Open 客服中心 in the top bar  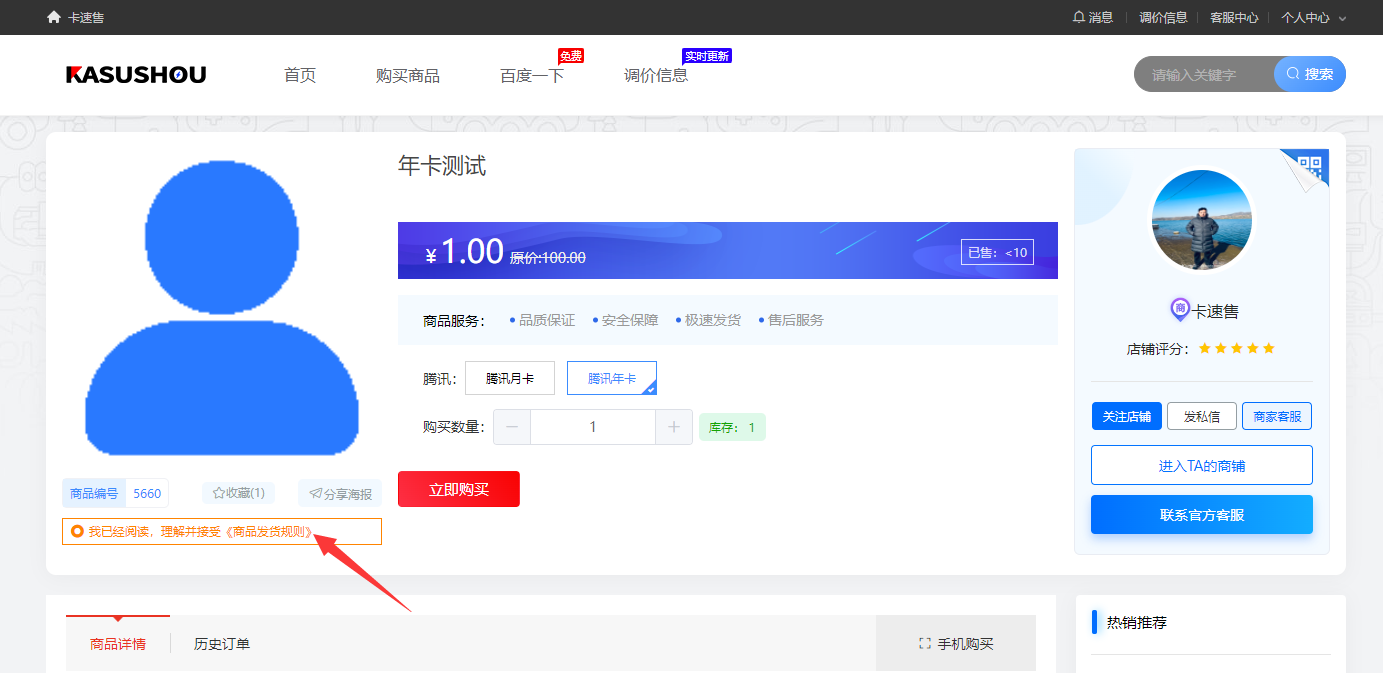tap(1234, 17)
